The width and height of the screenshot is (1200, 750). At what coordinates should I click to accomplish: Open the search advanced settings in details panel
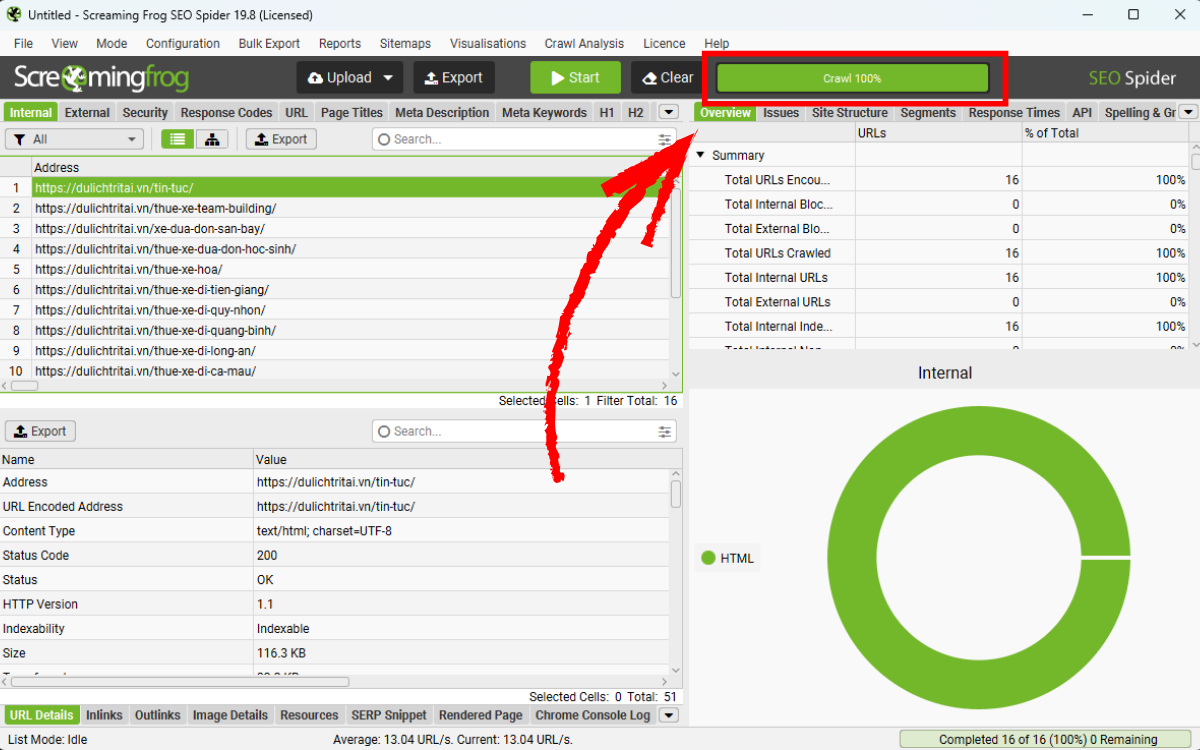tap(664, 431)
